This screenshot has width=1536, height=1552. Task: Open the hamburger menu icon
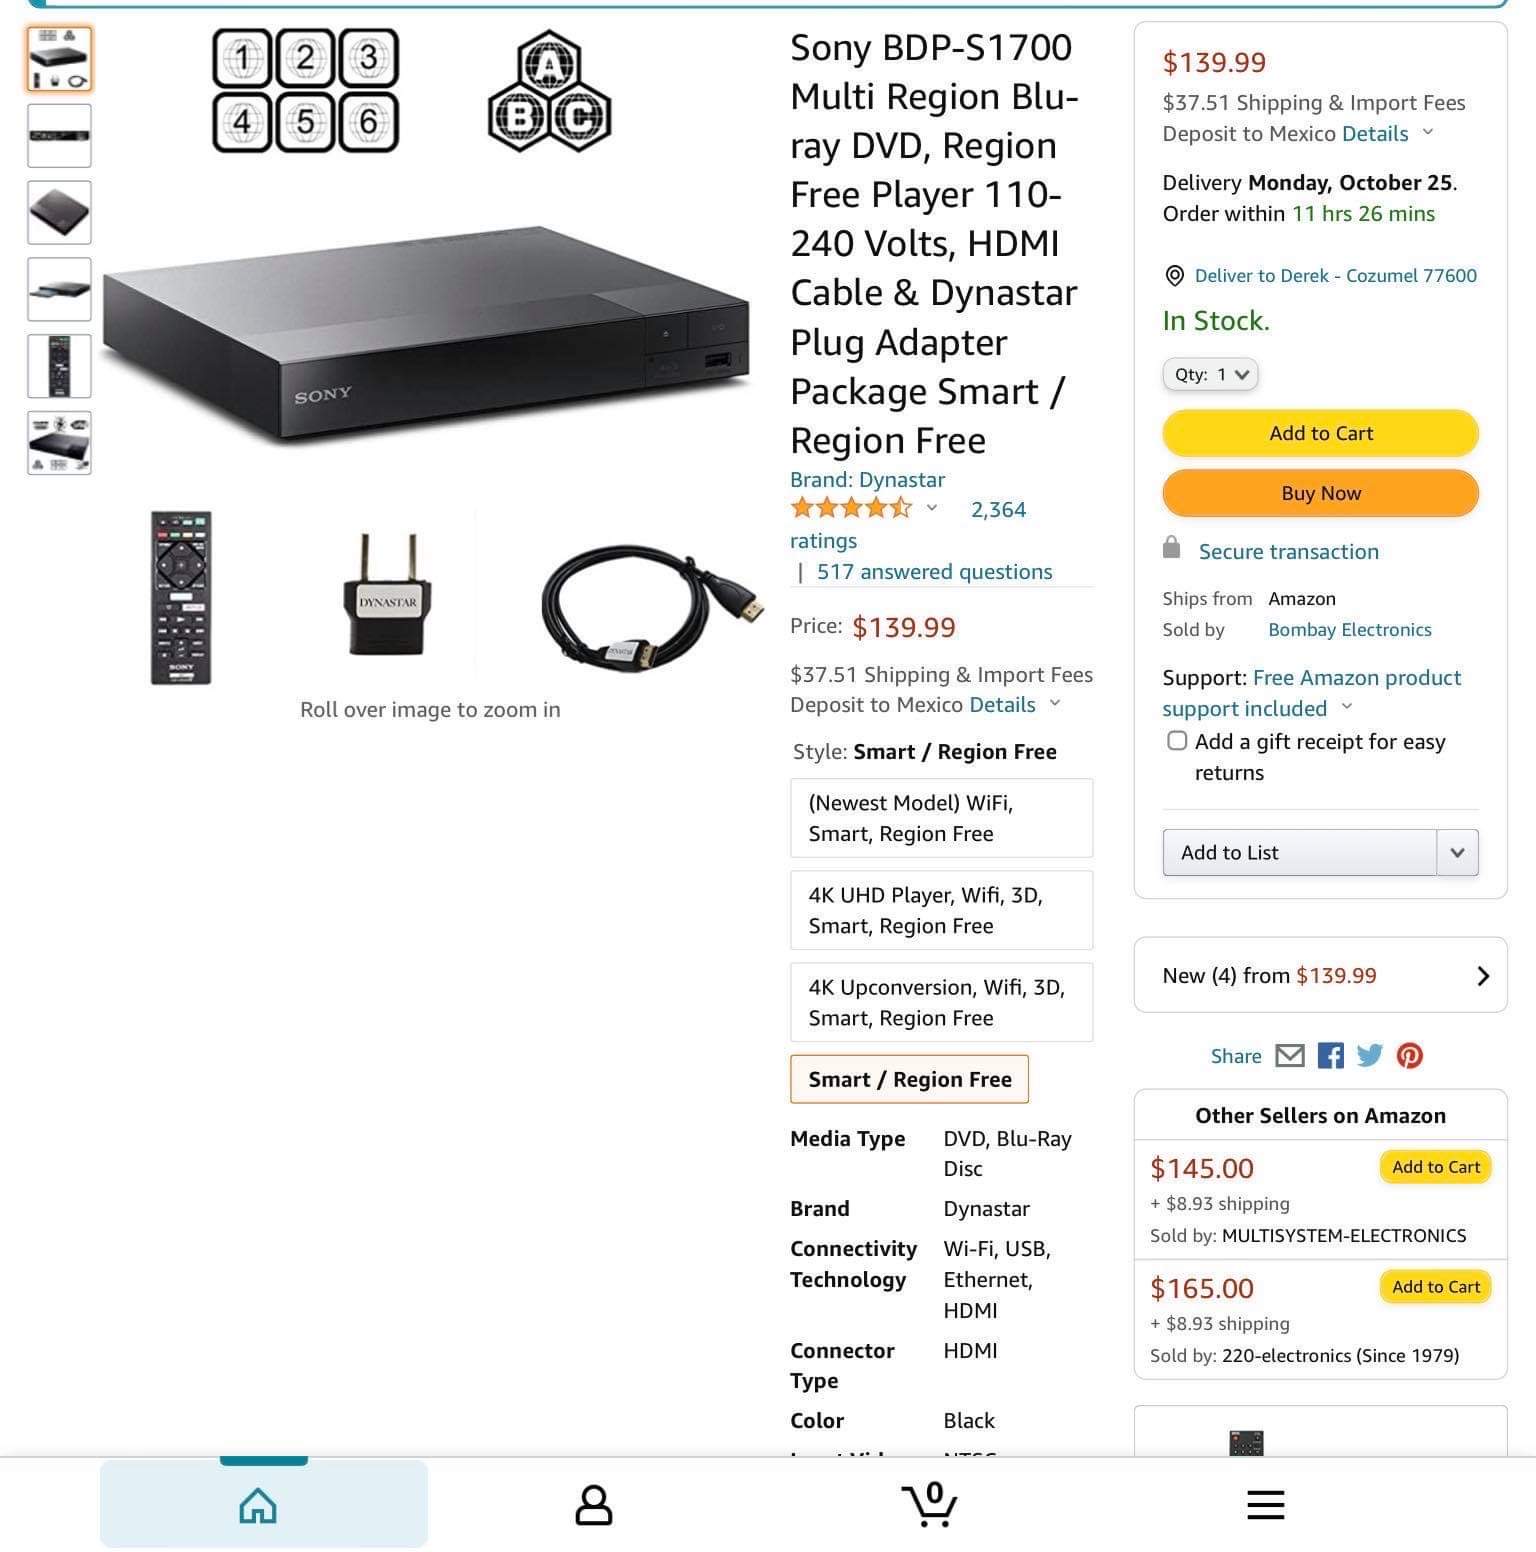point(1265,1505)
